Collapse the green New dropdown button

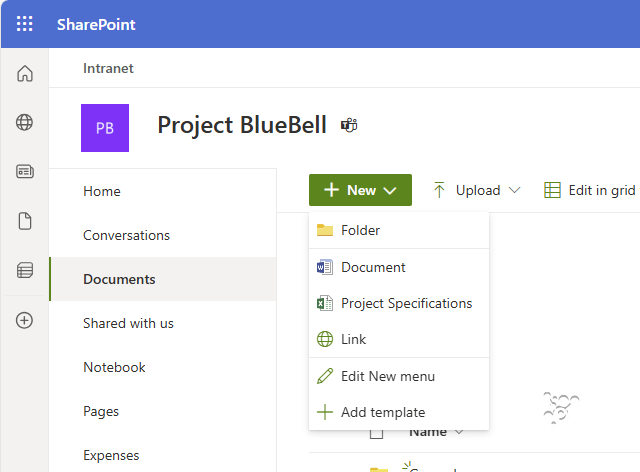coord(360,190)
